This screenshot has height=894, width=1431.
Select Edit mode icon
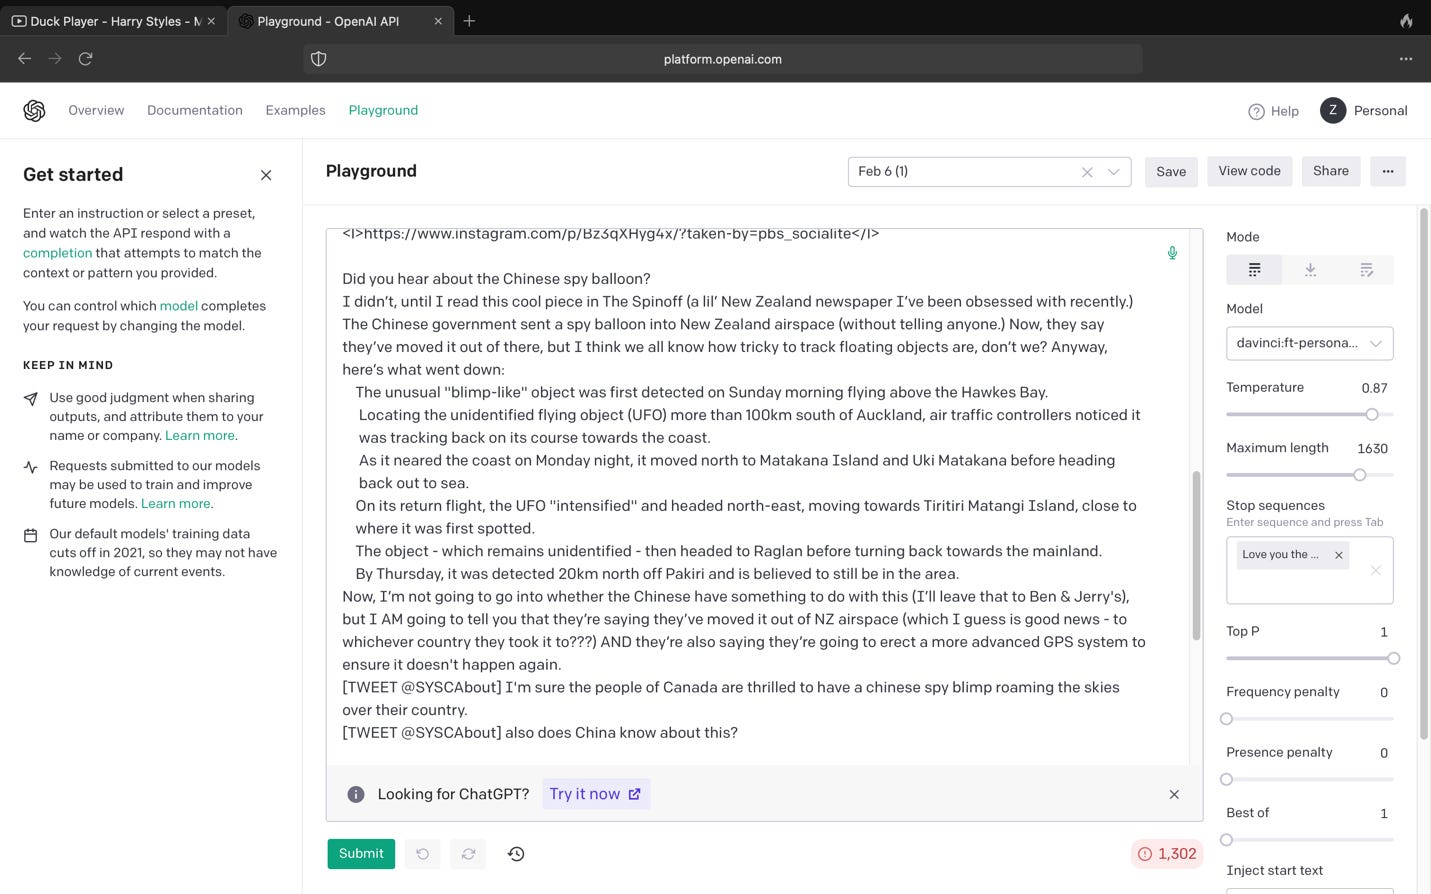click(1366, 270)
